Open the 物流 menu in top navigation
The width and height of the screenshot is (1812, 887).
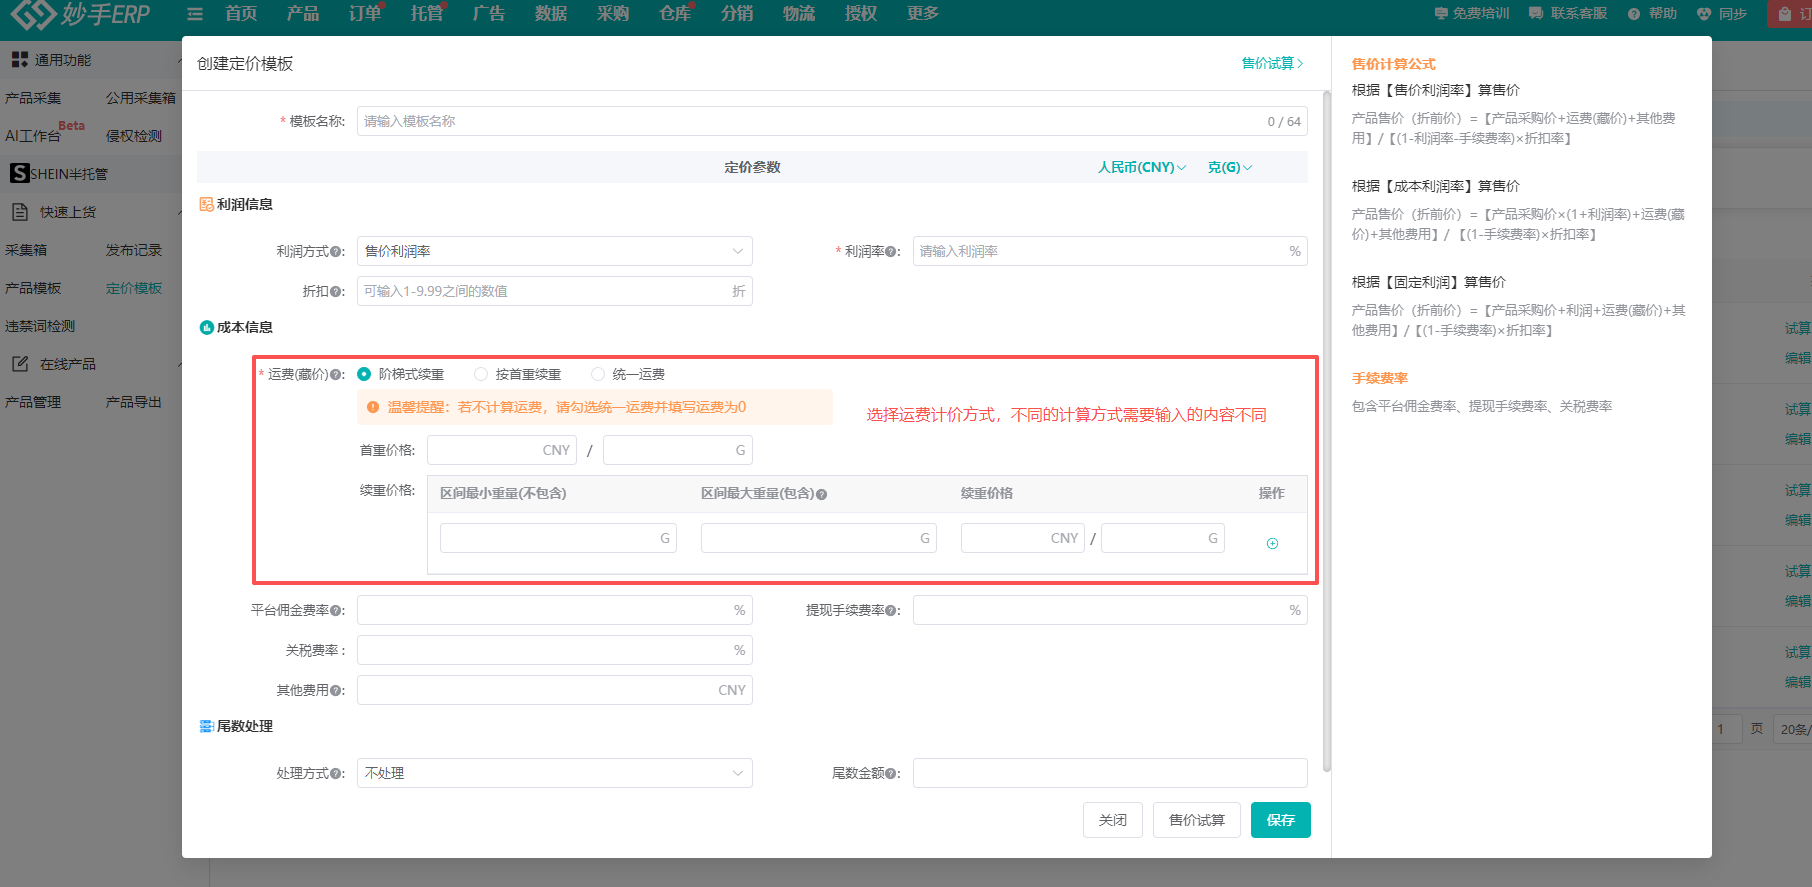[798, 14]
